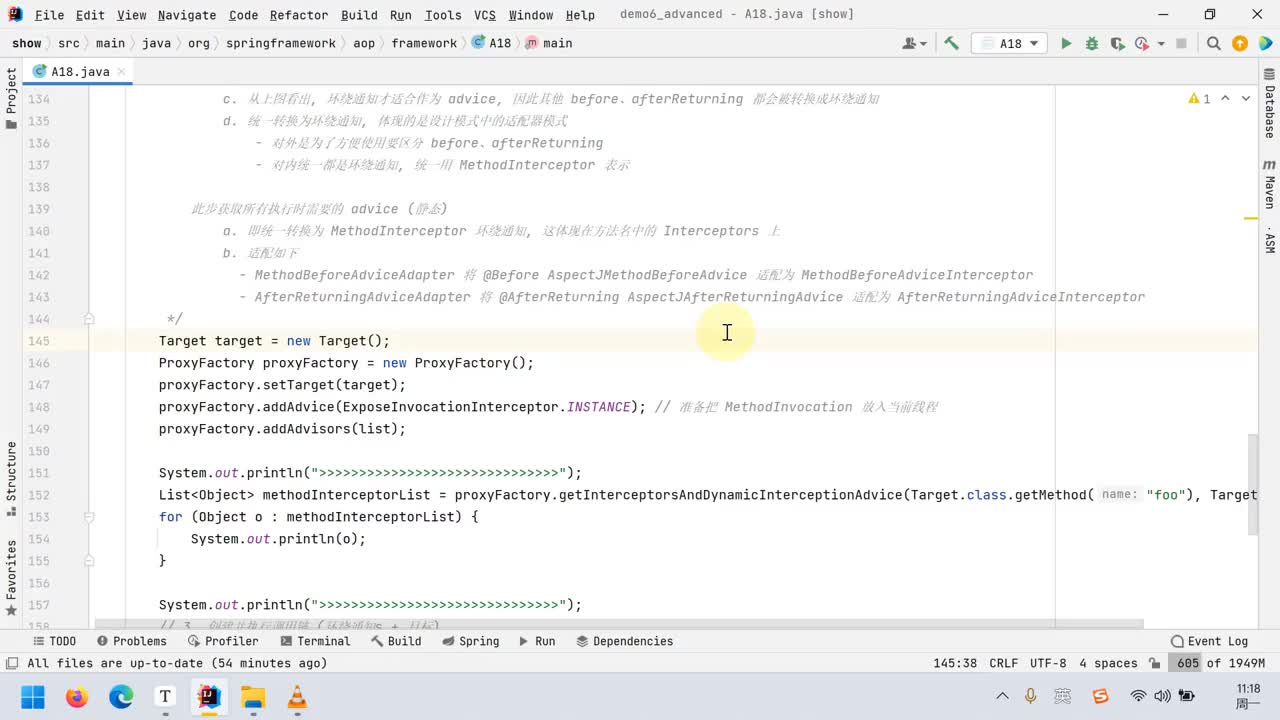The height and width of the screenshot is (720, 1280).
Task: Open the Problems tool window
Action: click(x=131, y=641)
